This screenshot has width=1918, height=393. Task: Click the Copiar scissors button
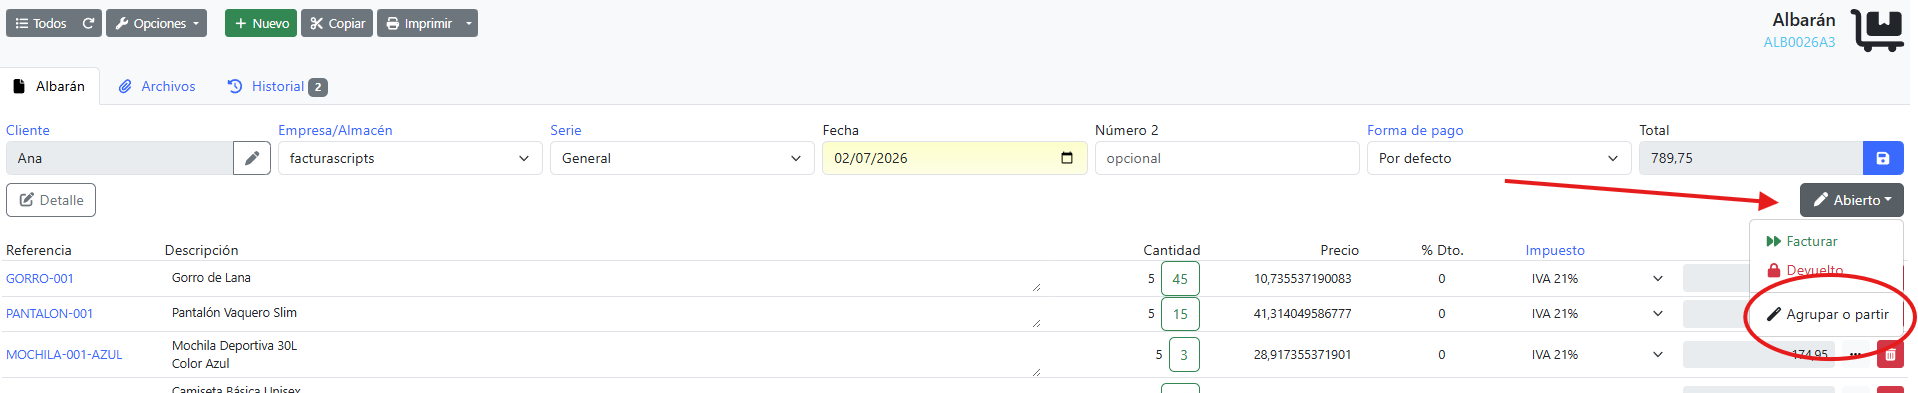337,23
